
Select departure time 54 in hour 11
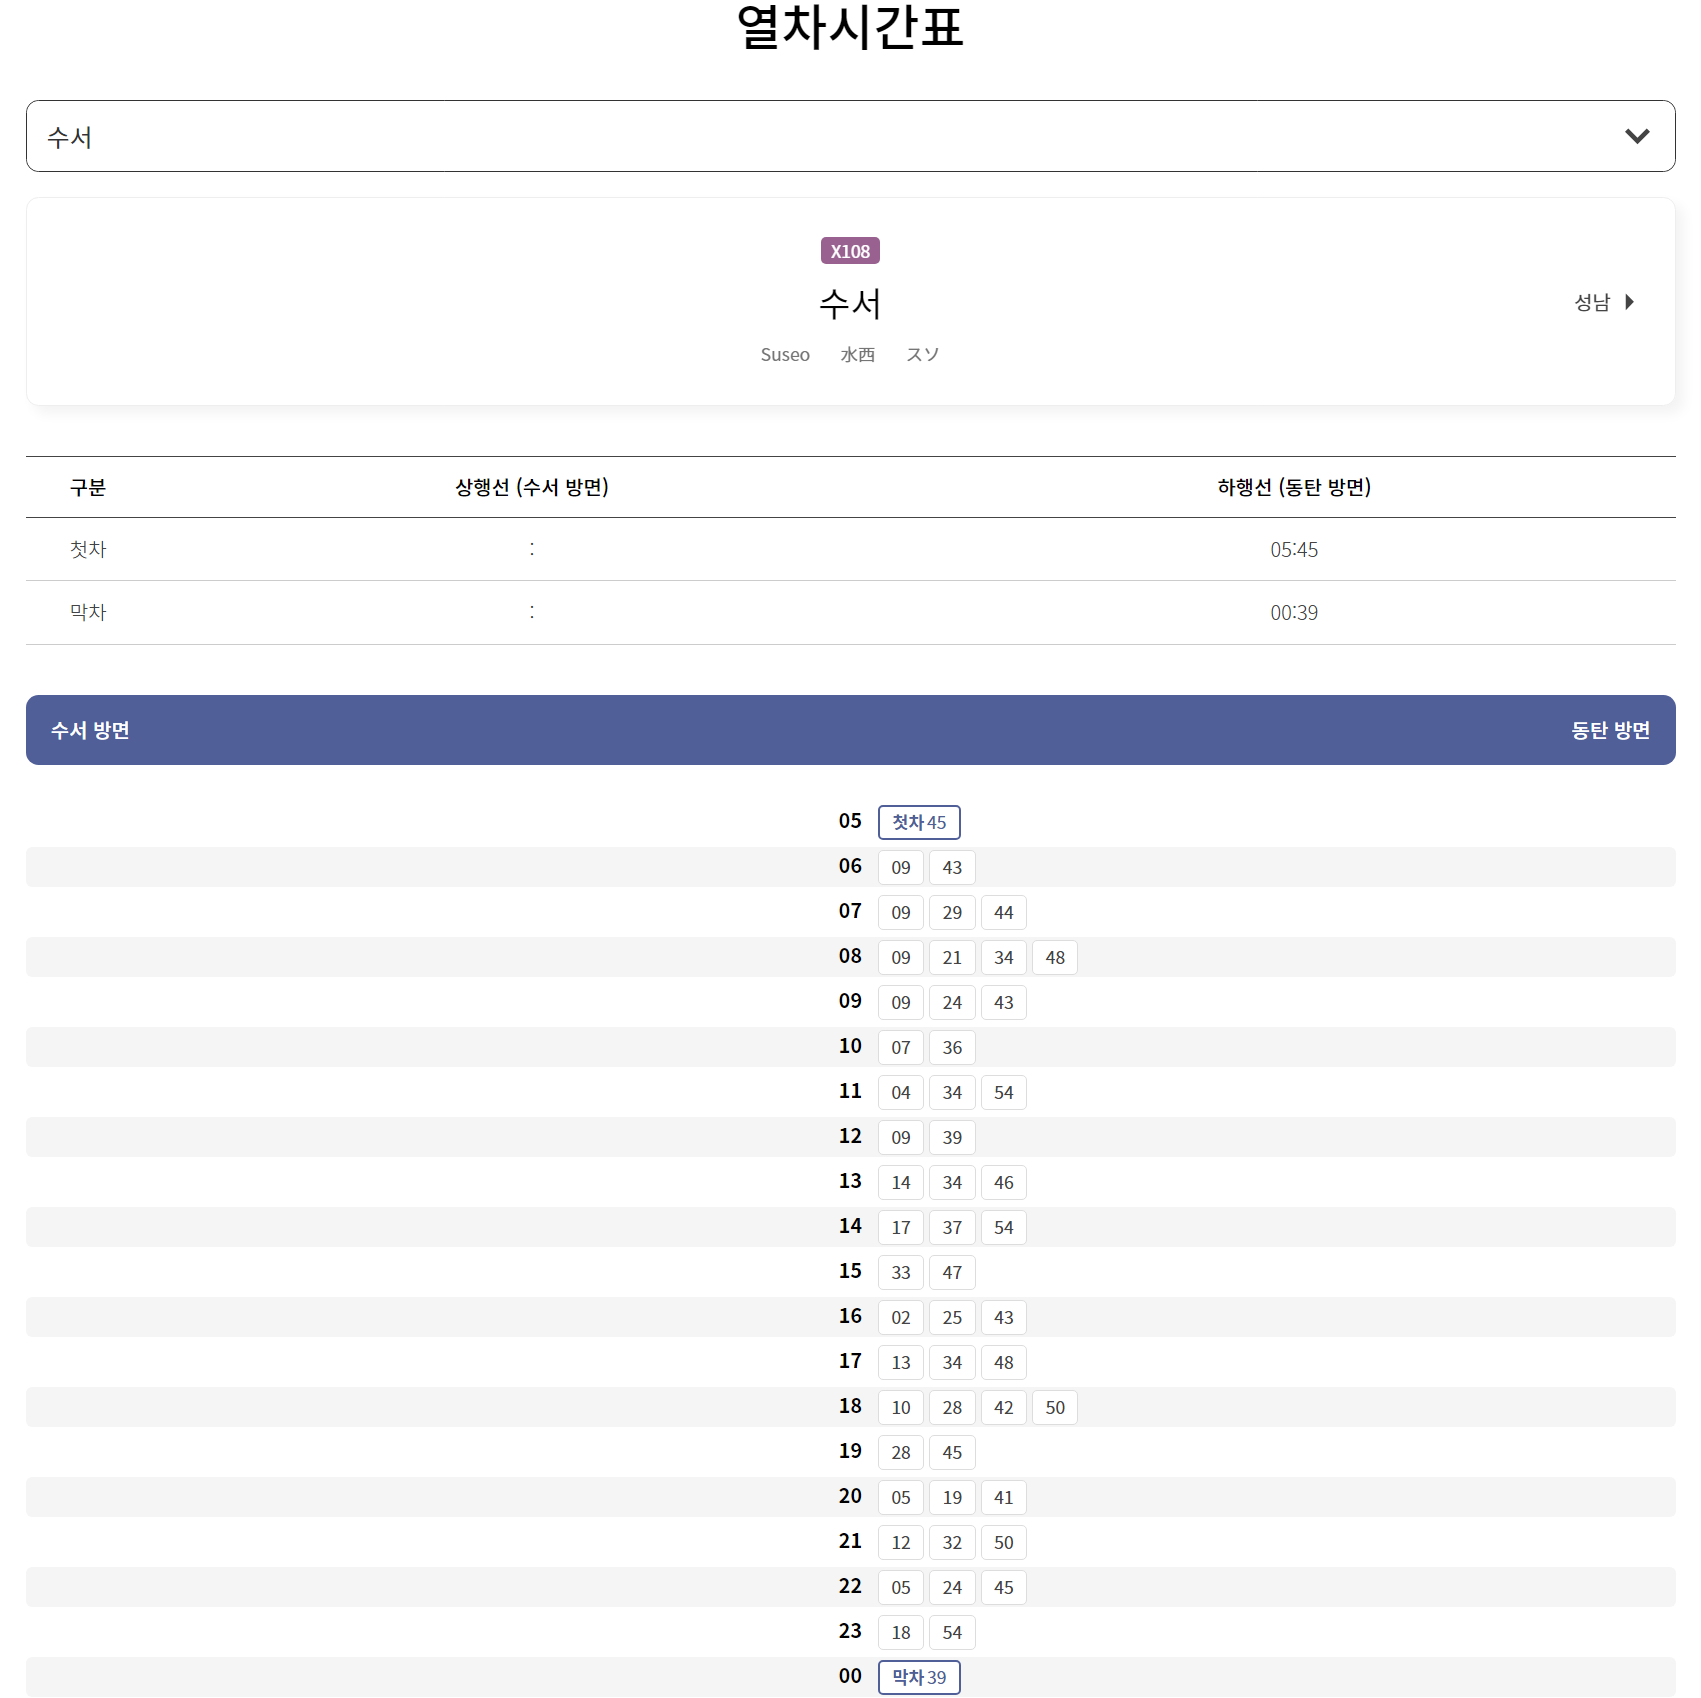1004,1092
